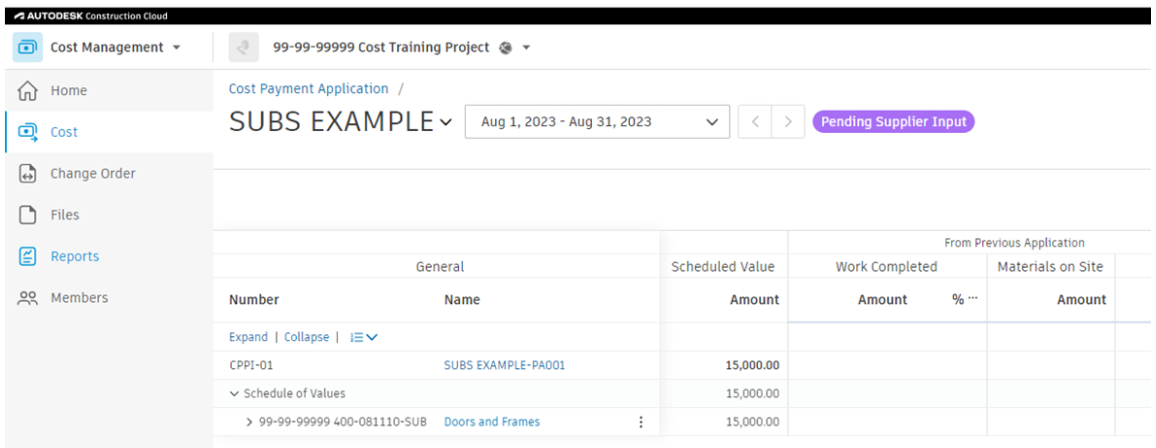Click the Work Completed column group header
This screenshot has width=1156, height=448.
(x=886, y=267)
